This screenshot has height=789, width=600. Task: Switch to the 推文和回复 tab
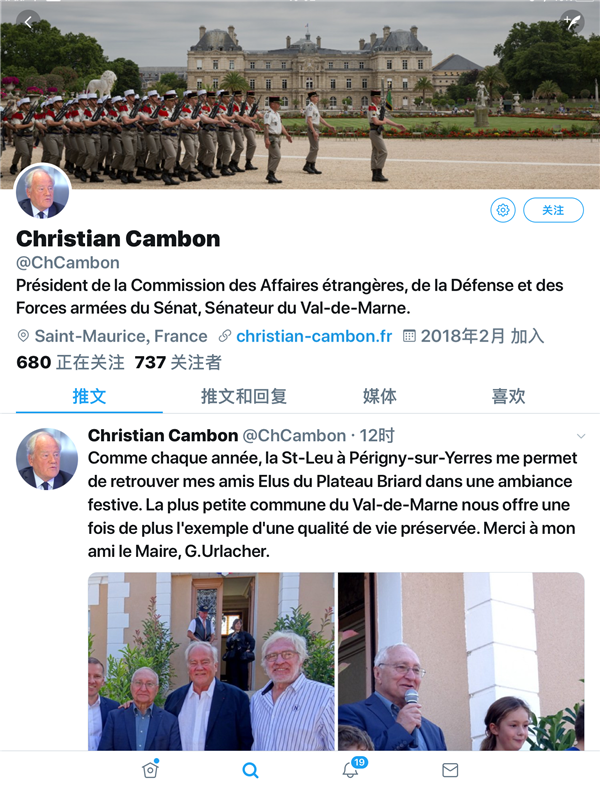(244, 396)
